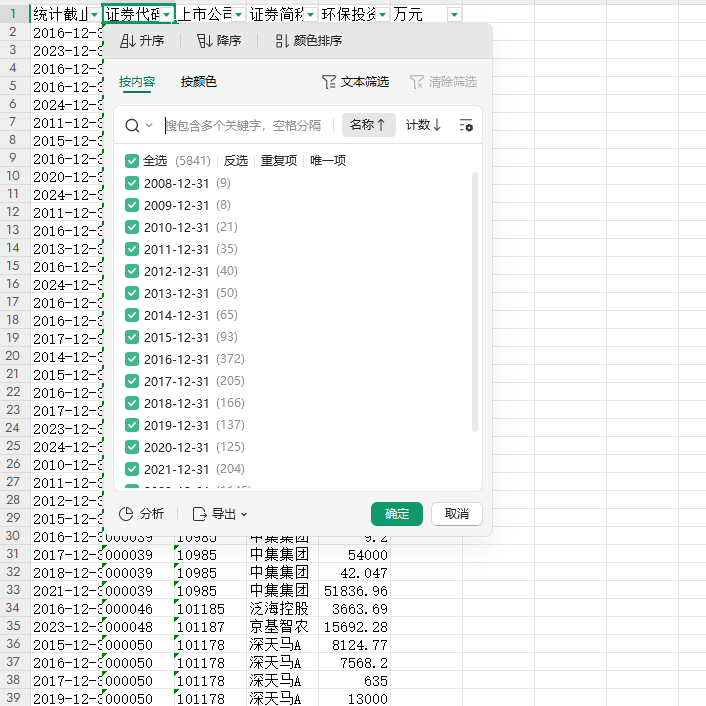Viewport: 706px width, 706px height.
Task: Click 反选 to invert selection
Action: point(236,161)
